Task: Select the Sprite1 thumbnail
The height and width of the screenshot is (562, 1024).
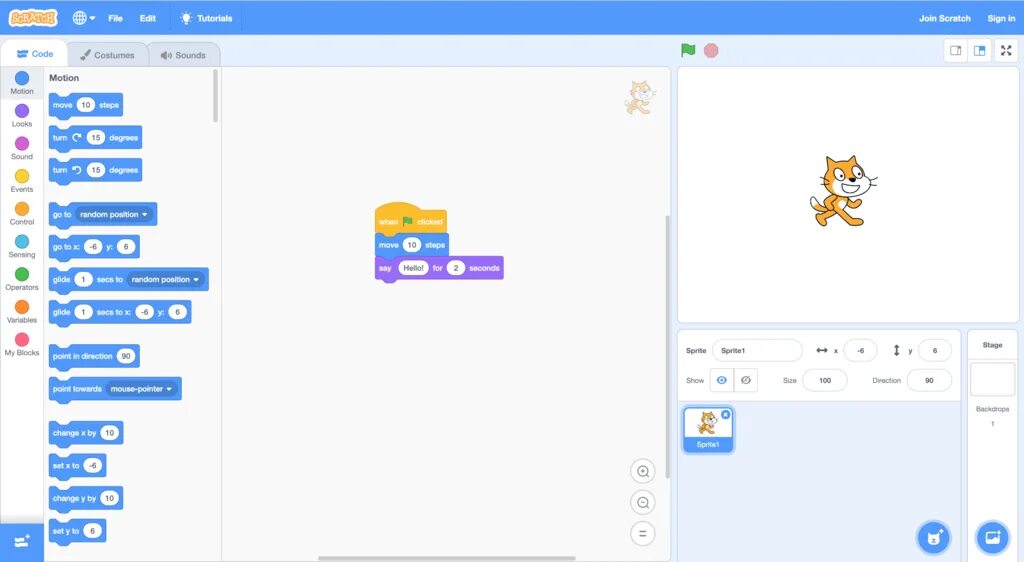Action: [708, 429]
